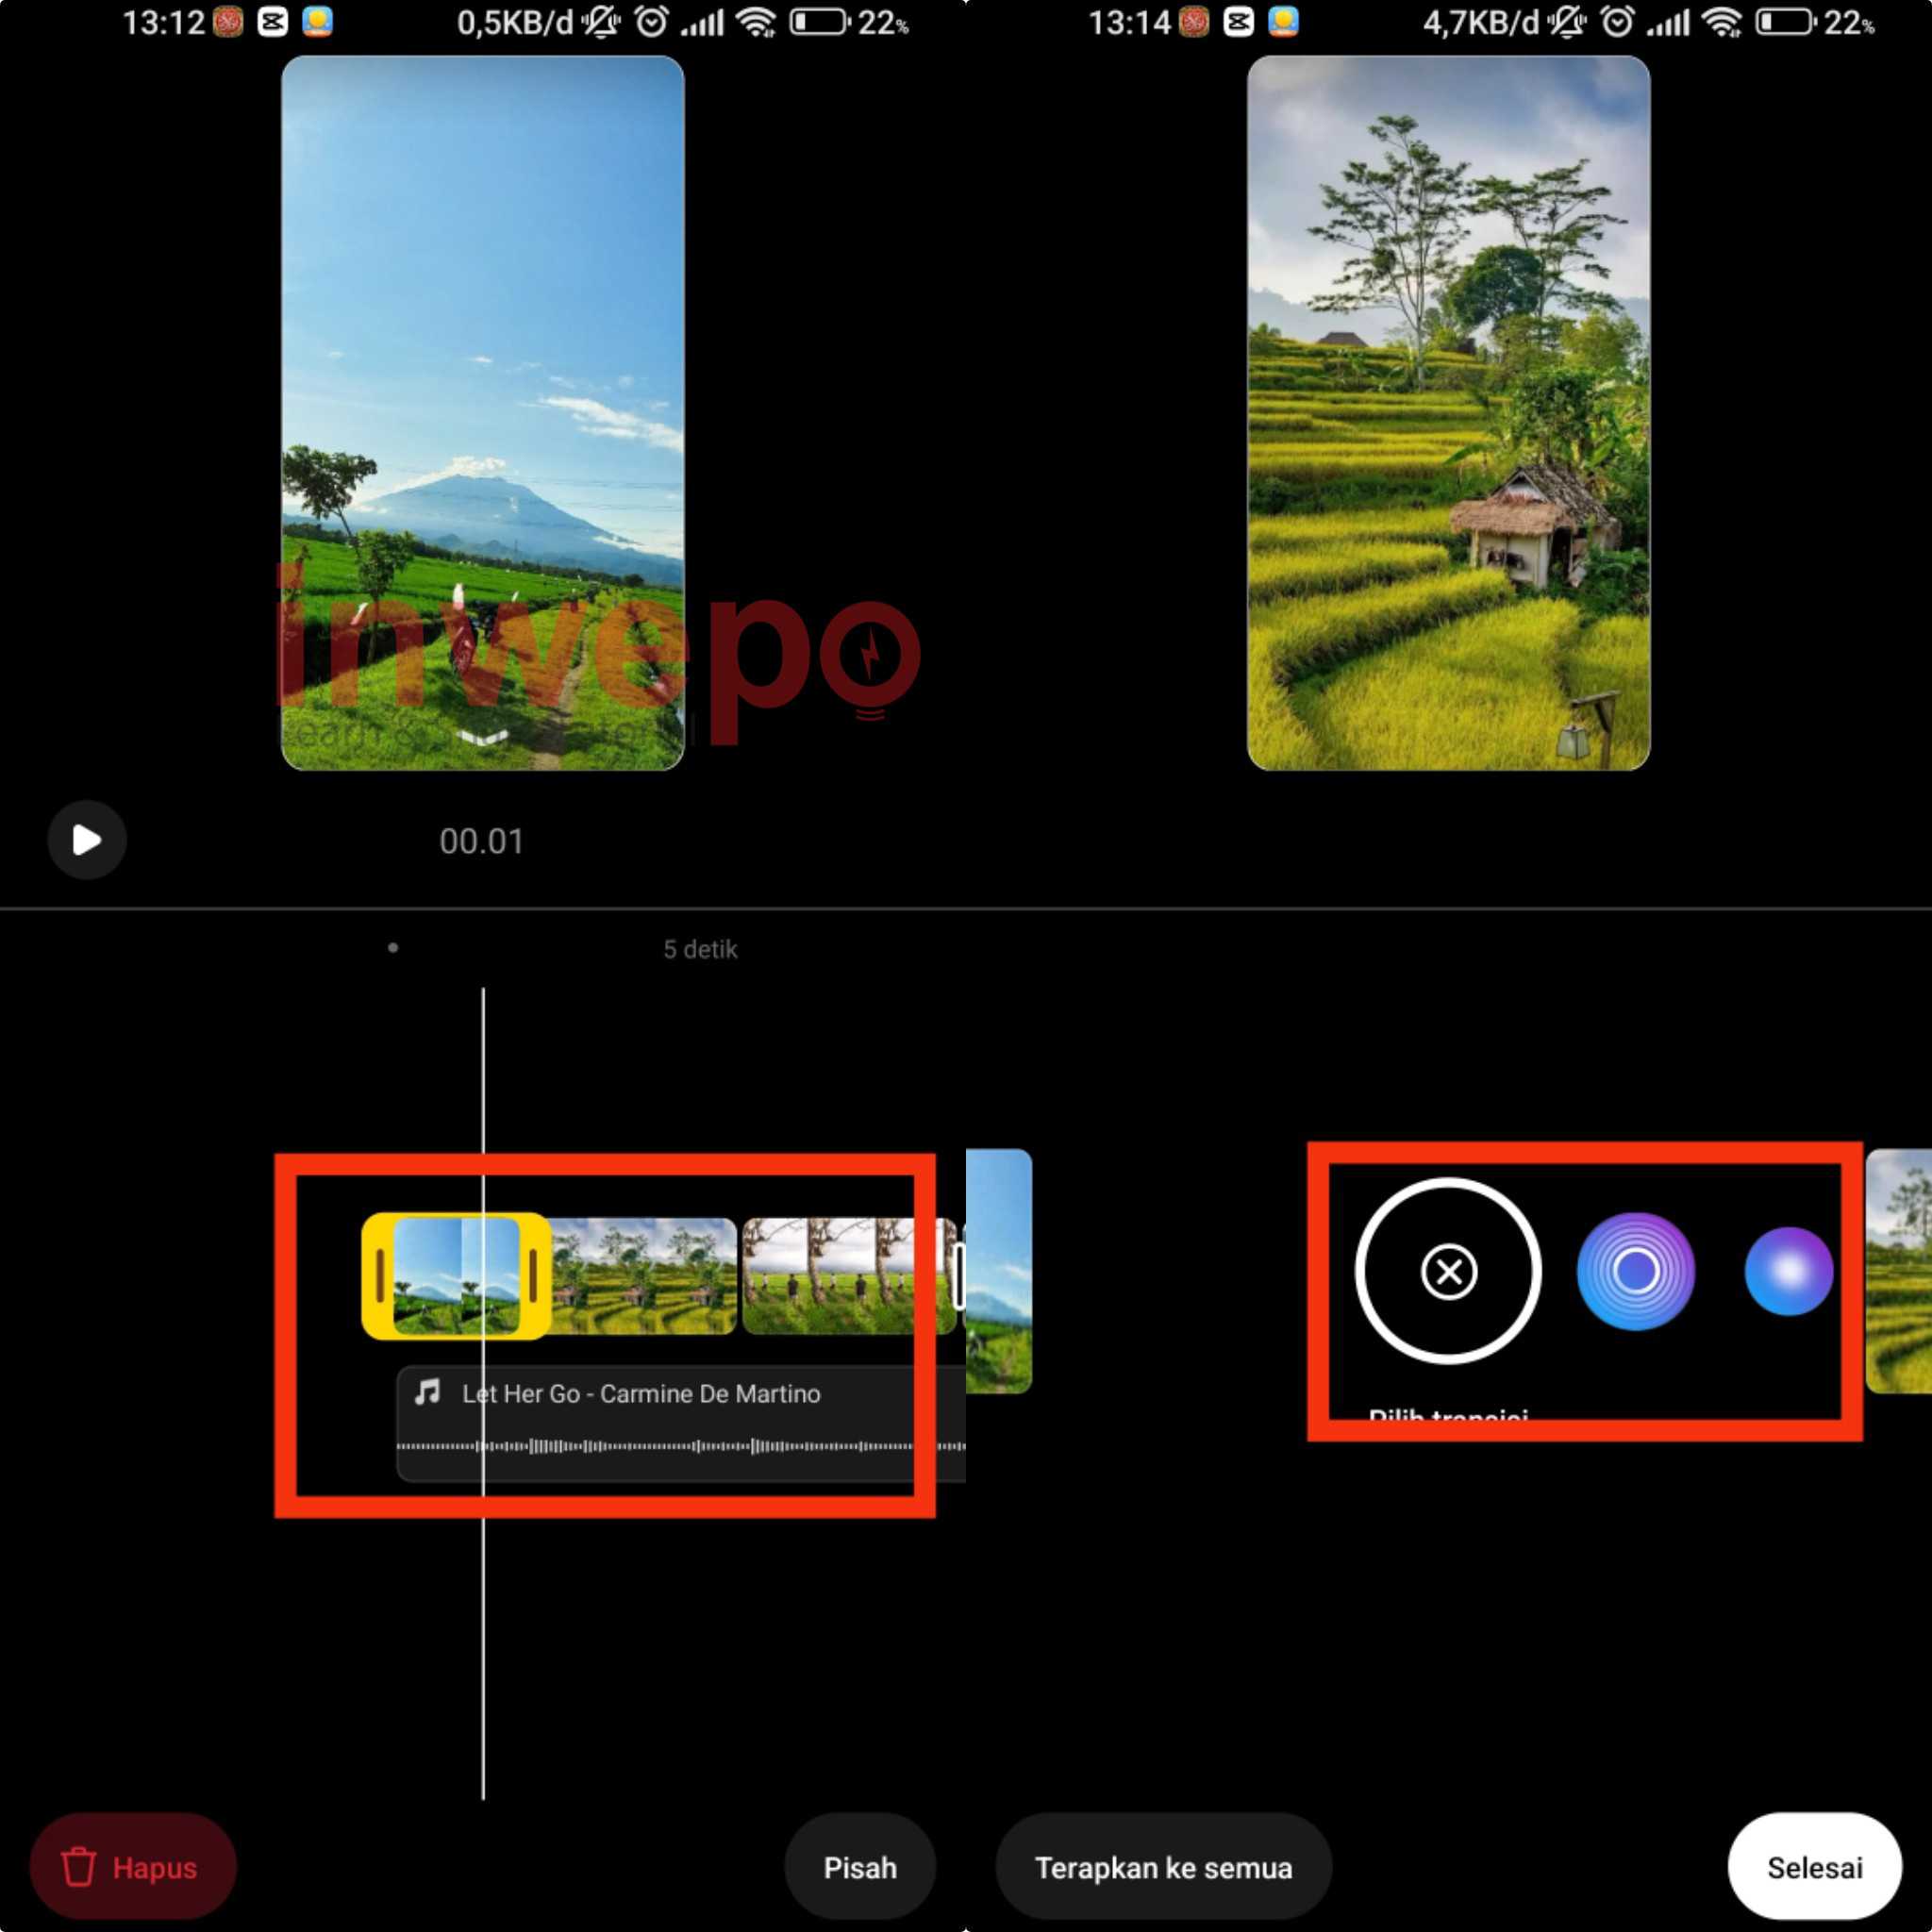The height and width of the screenshot is (1932, 1932).
Task: Choose the glowing blue orb transition
Action: 1788,1271
